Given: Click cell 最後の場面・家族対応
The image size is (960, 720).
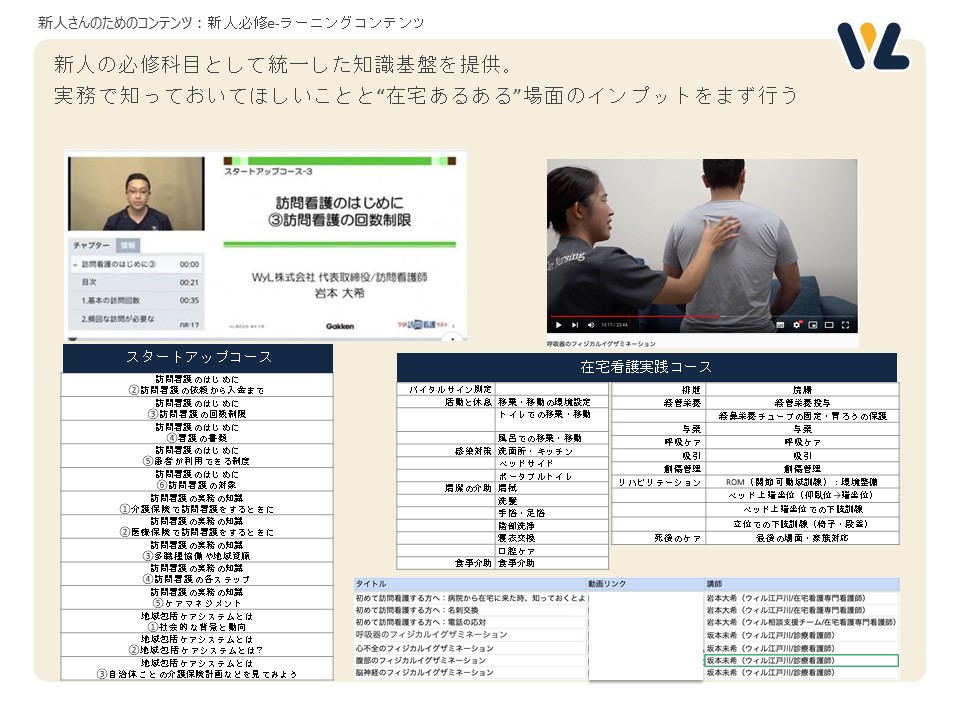Looking at the screenshot, I should pos(802,538).
